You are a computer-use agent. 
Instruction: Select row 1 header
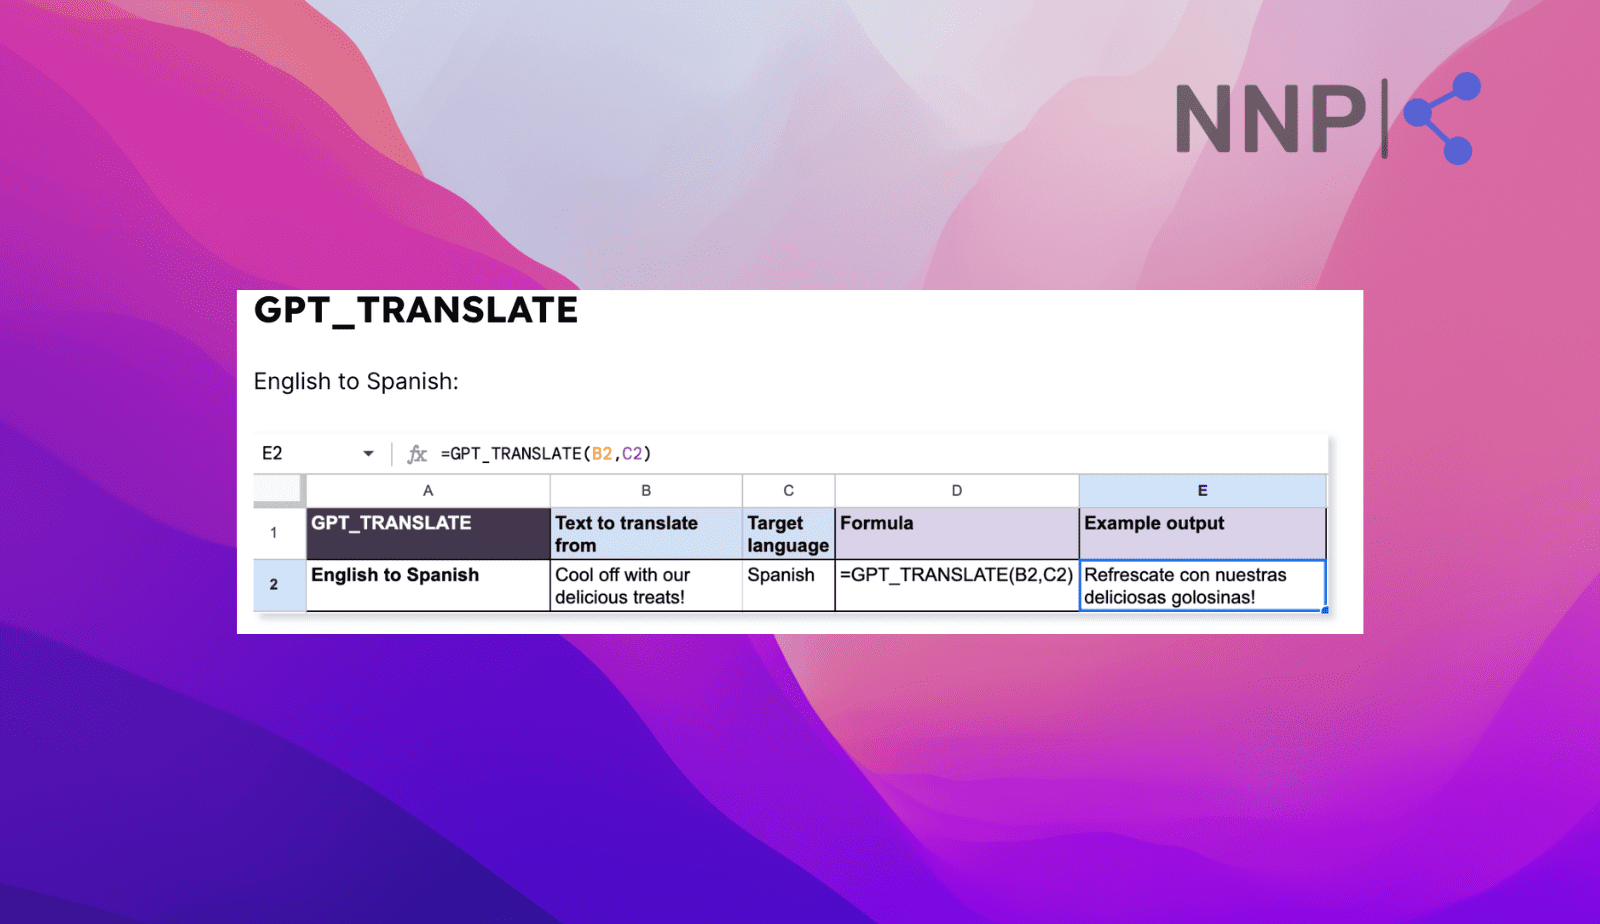tap(279, 533)
